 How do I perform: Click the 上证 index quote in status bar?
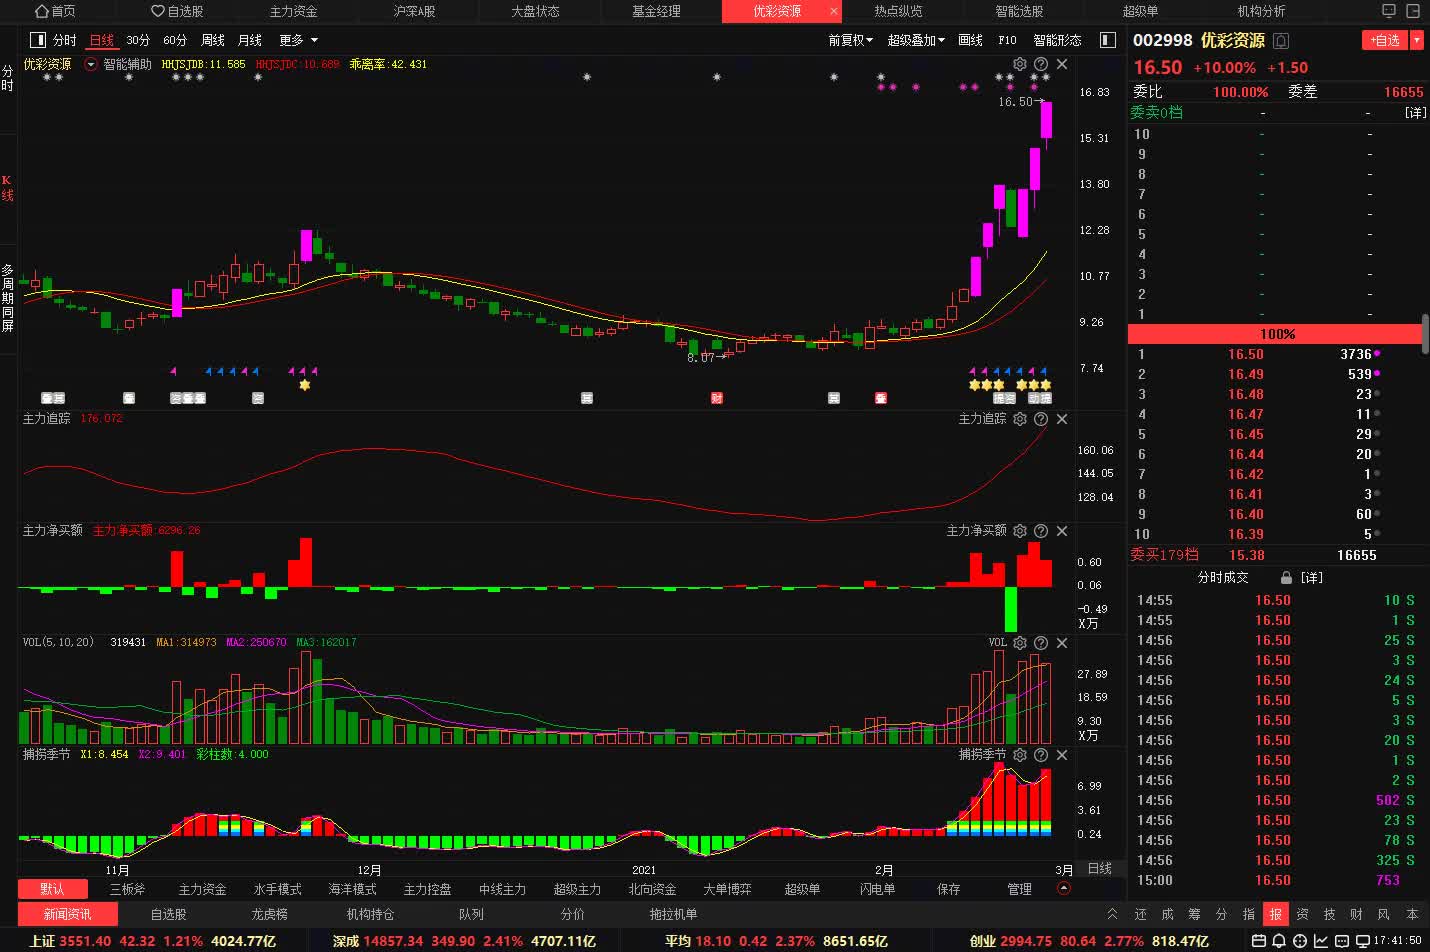[x=152, y=941]
